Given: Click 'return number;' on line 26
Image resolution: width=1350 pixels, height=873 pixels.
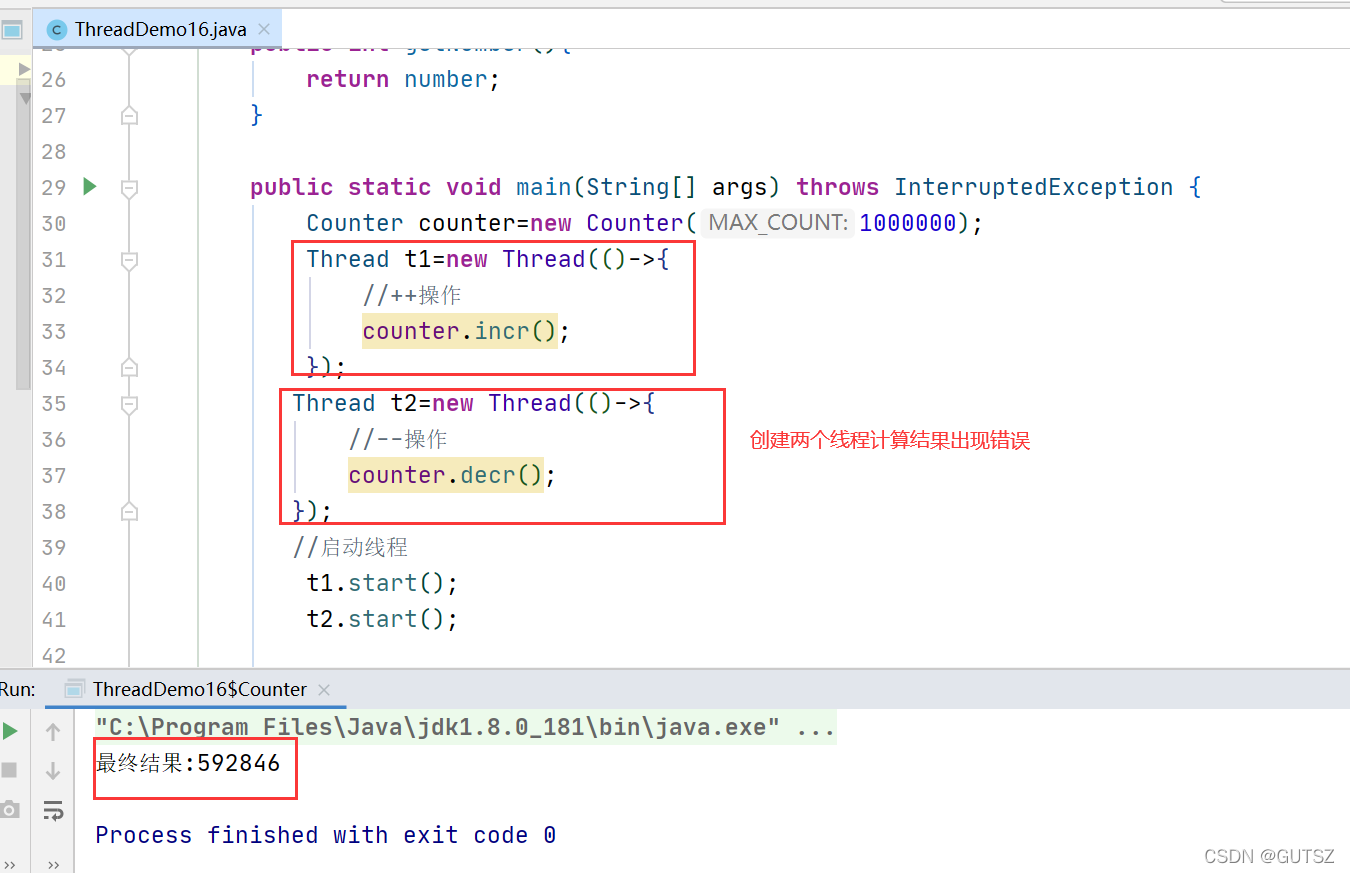Looking at the screenshot, I should click(402, 79).
